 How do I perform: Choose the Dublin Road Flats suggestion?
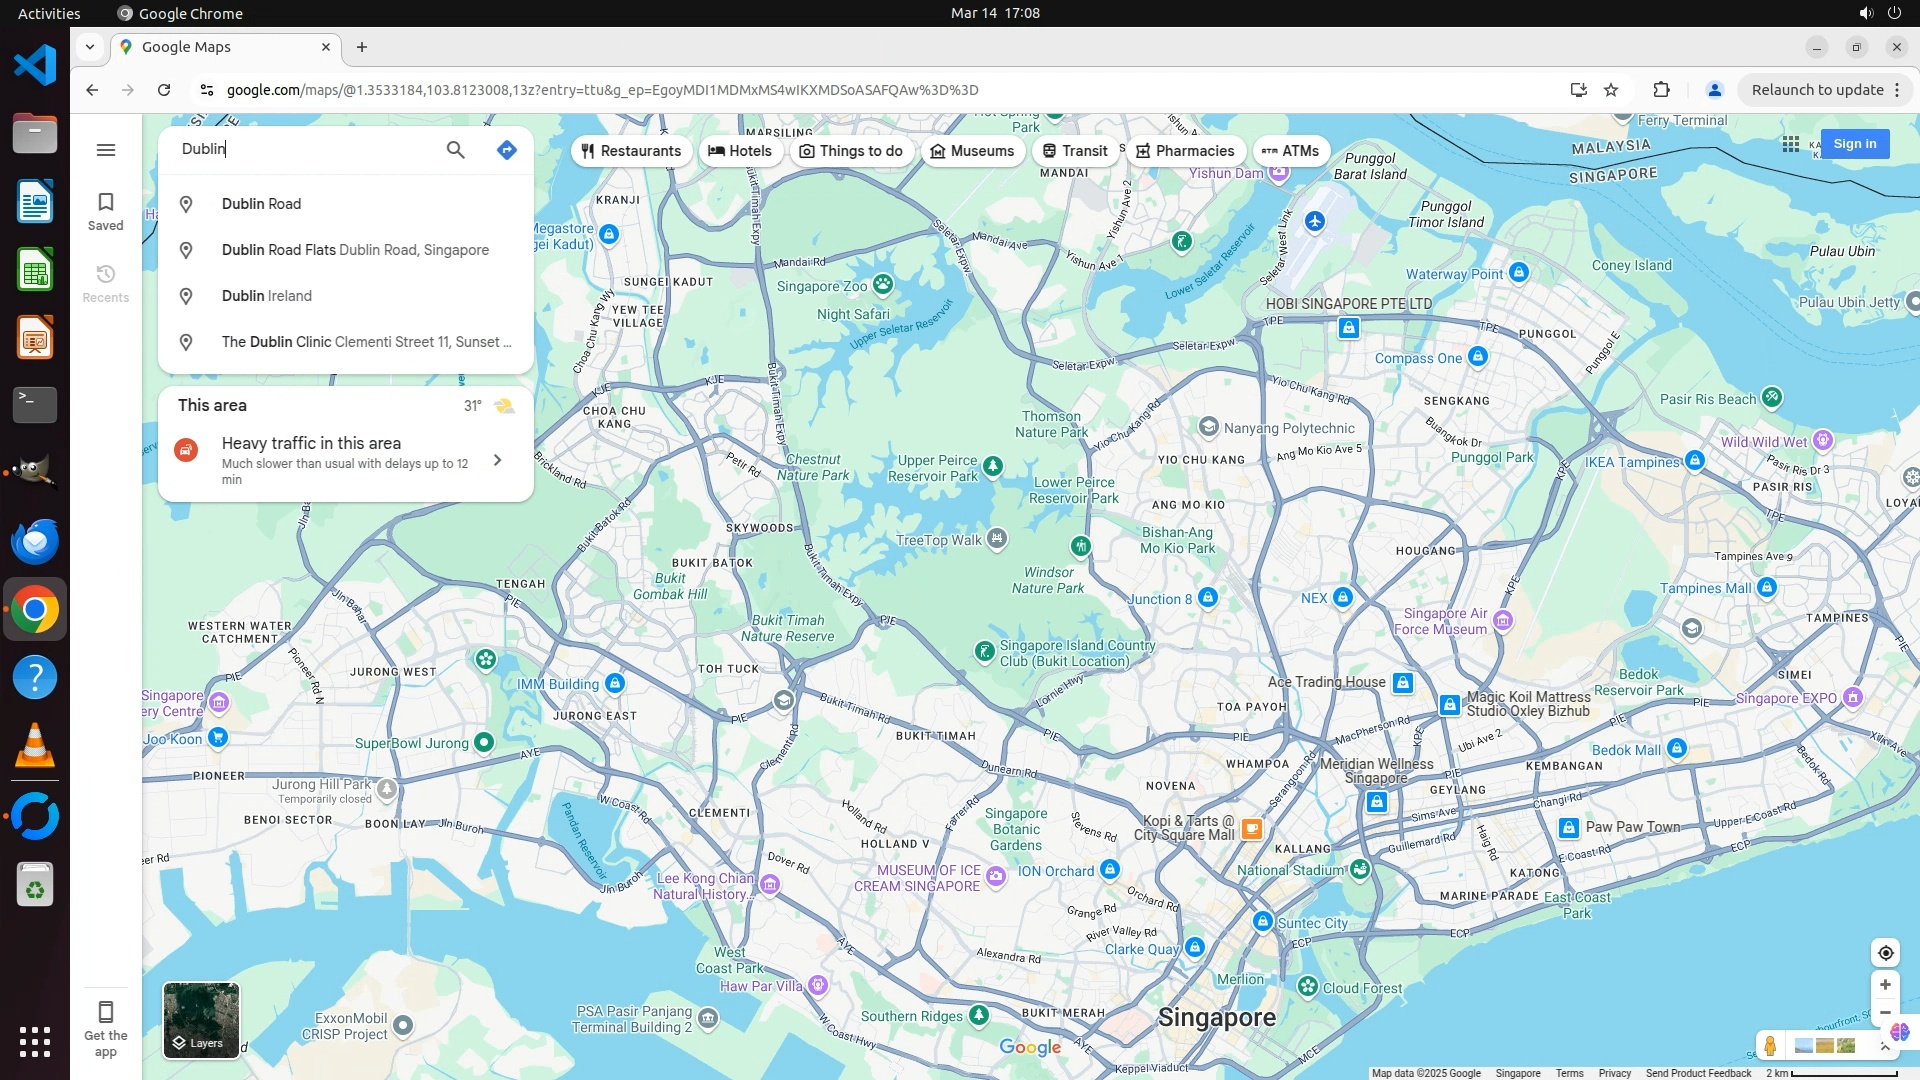coord(355,250)
